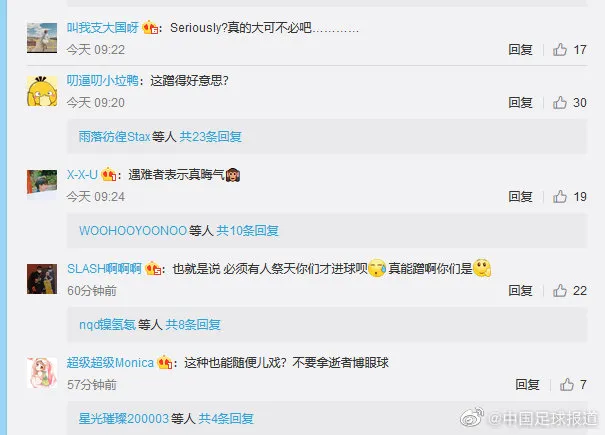Expand the 共10条回复 replies
Screen dimensions: 605x435
coord(247,231)
